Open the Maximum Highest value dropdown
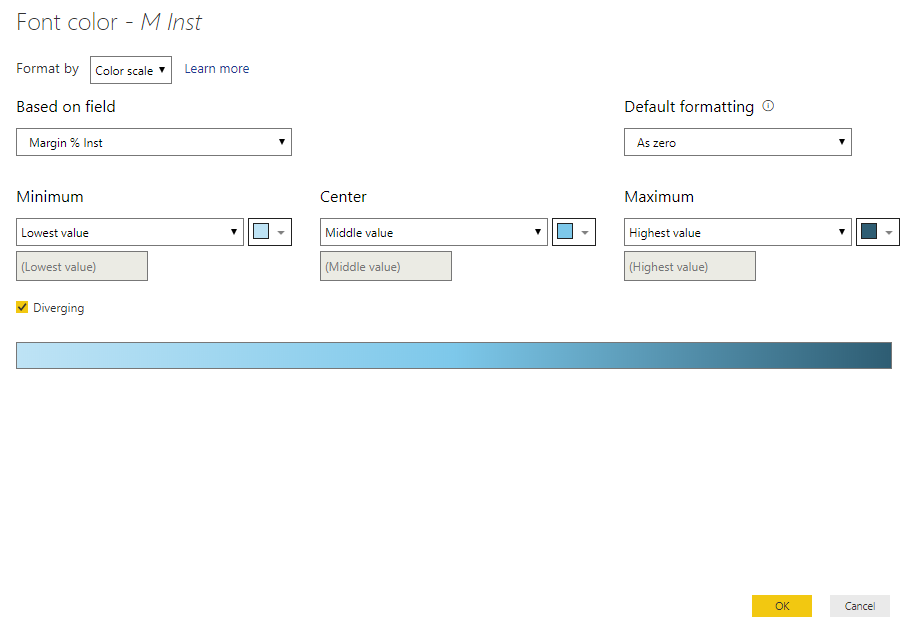Screen dimensions: 911x637 click(737, 231)
